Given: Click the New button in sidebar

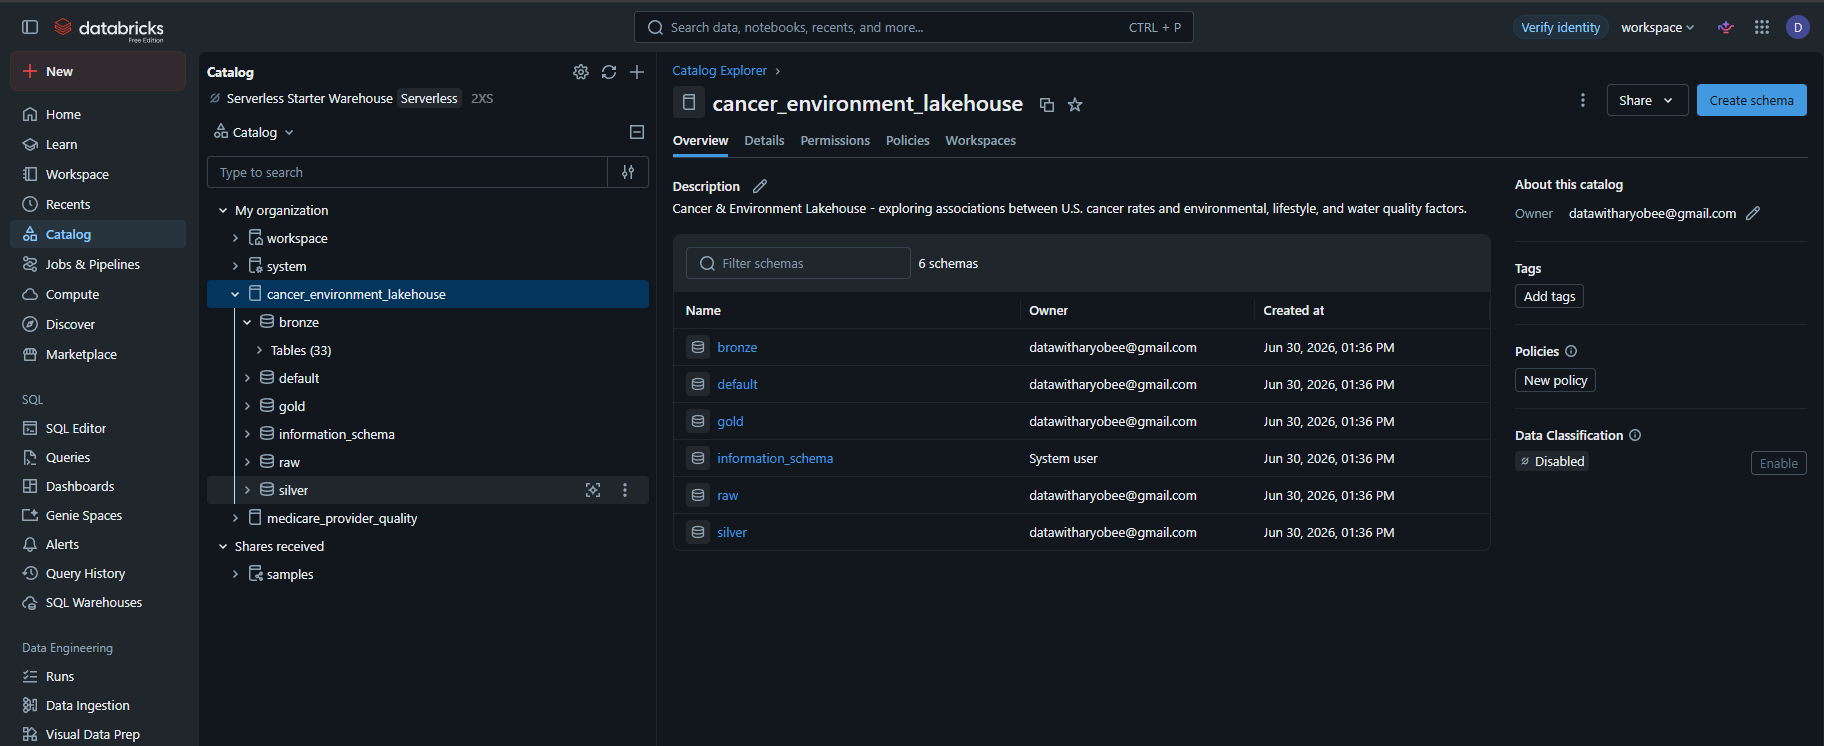Looking at the screenshot, I should [x=98, y=71].
